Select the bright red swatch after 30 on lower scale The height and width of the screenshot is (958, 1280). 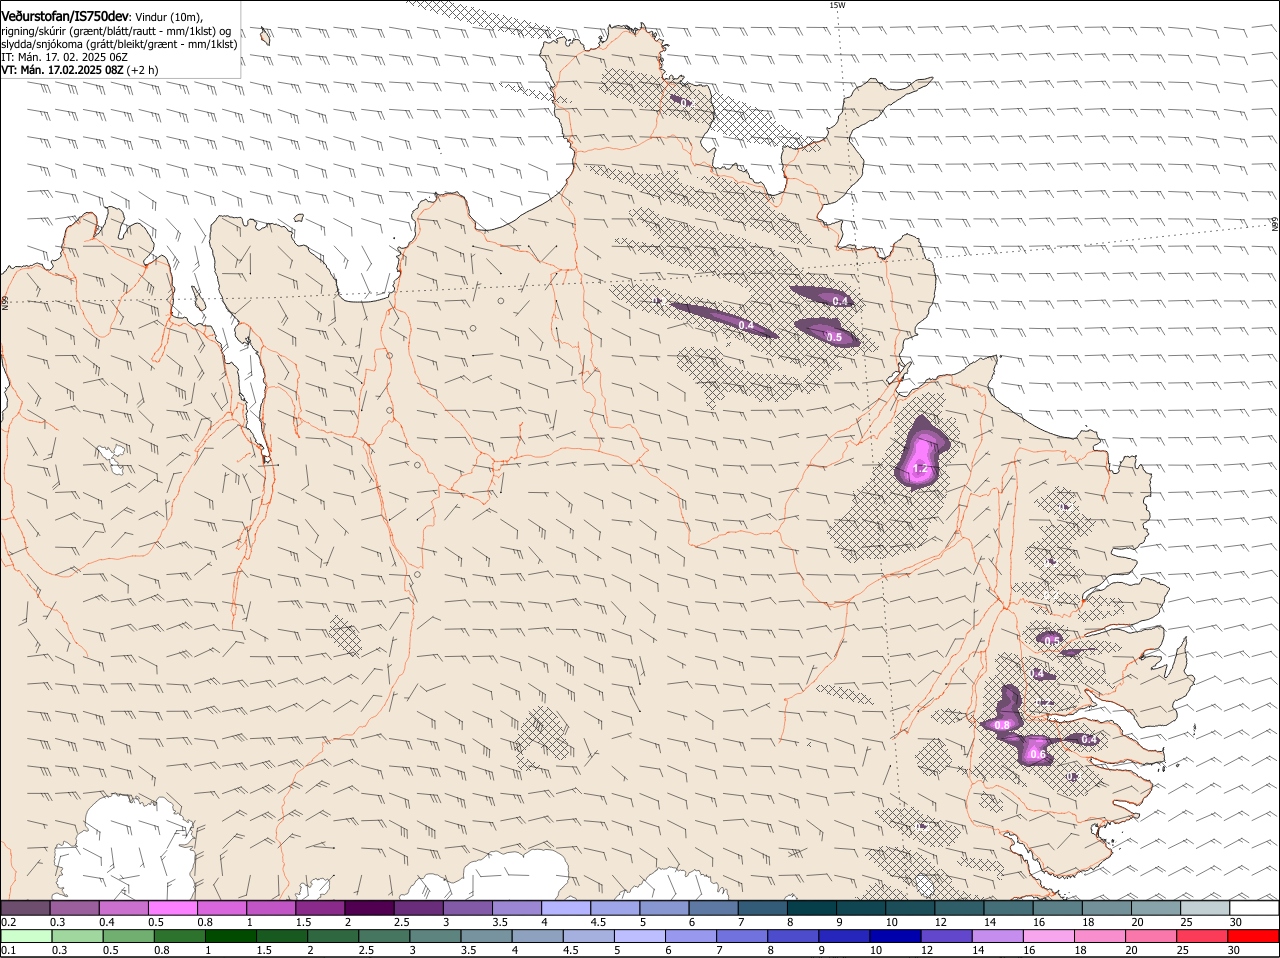pyautogui.click(x=1253, y=936)
